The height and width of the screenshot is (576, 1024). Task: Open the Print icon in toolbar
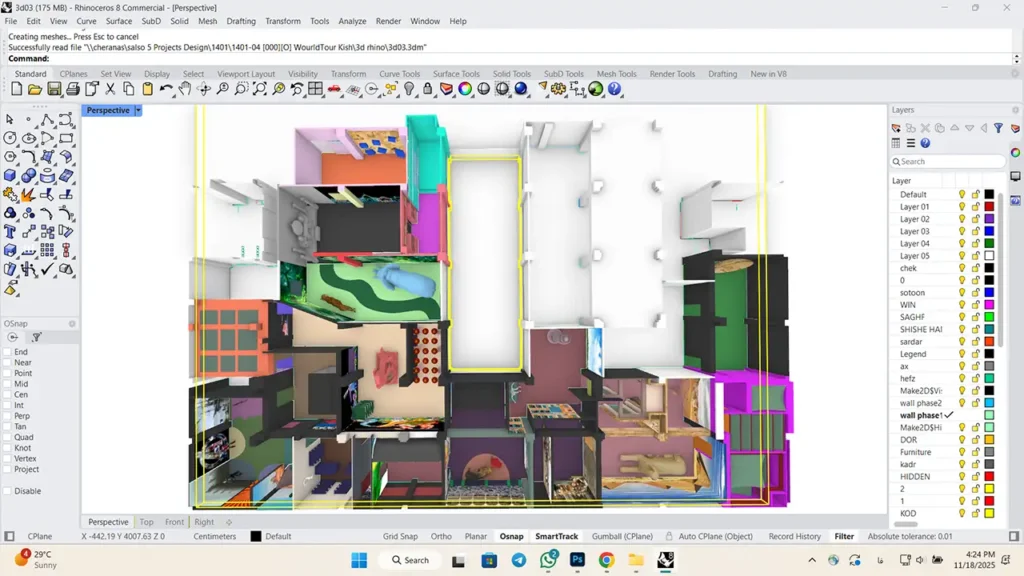coord(74,89)
